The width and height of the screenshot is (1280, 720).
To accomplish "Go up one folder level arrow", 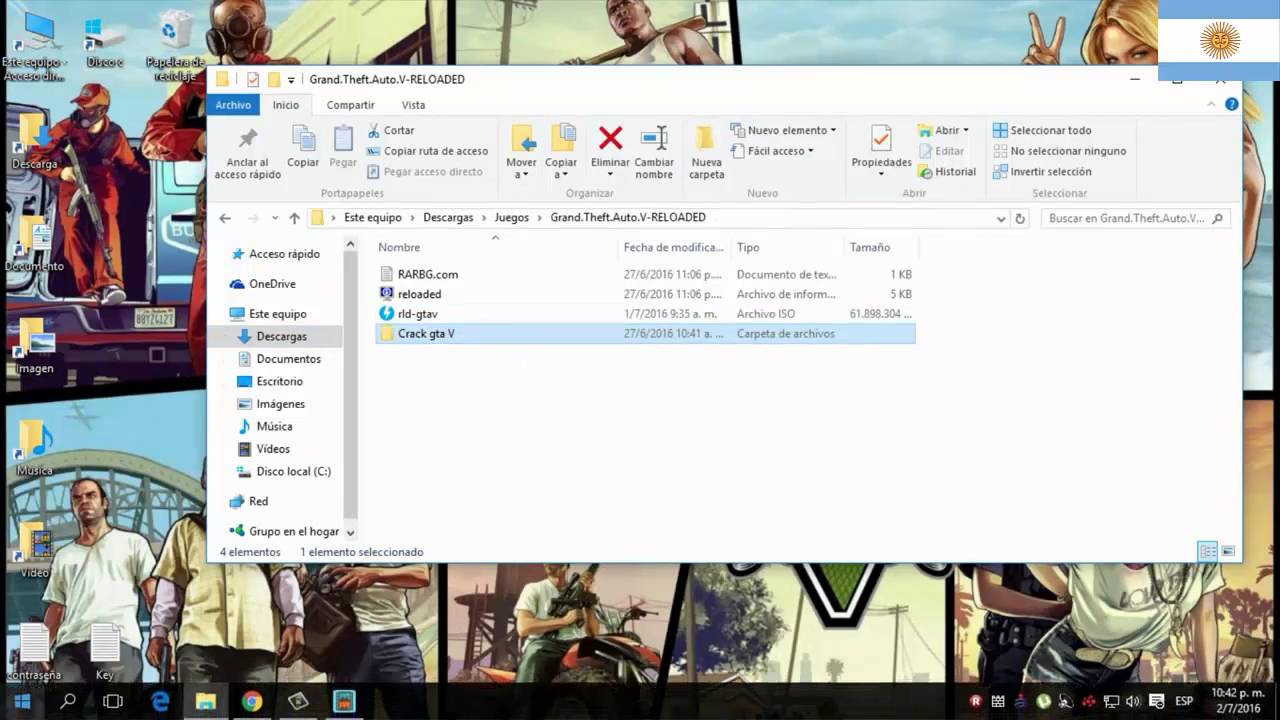I will (x=294, y=218).
